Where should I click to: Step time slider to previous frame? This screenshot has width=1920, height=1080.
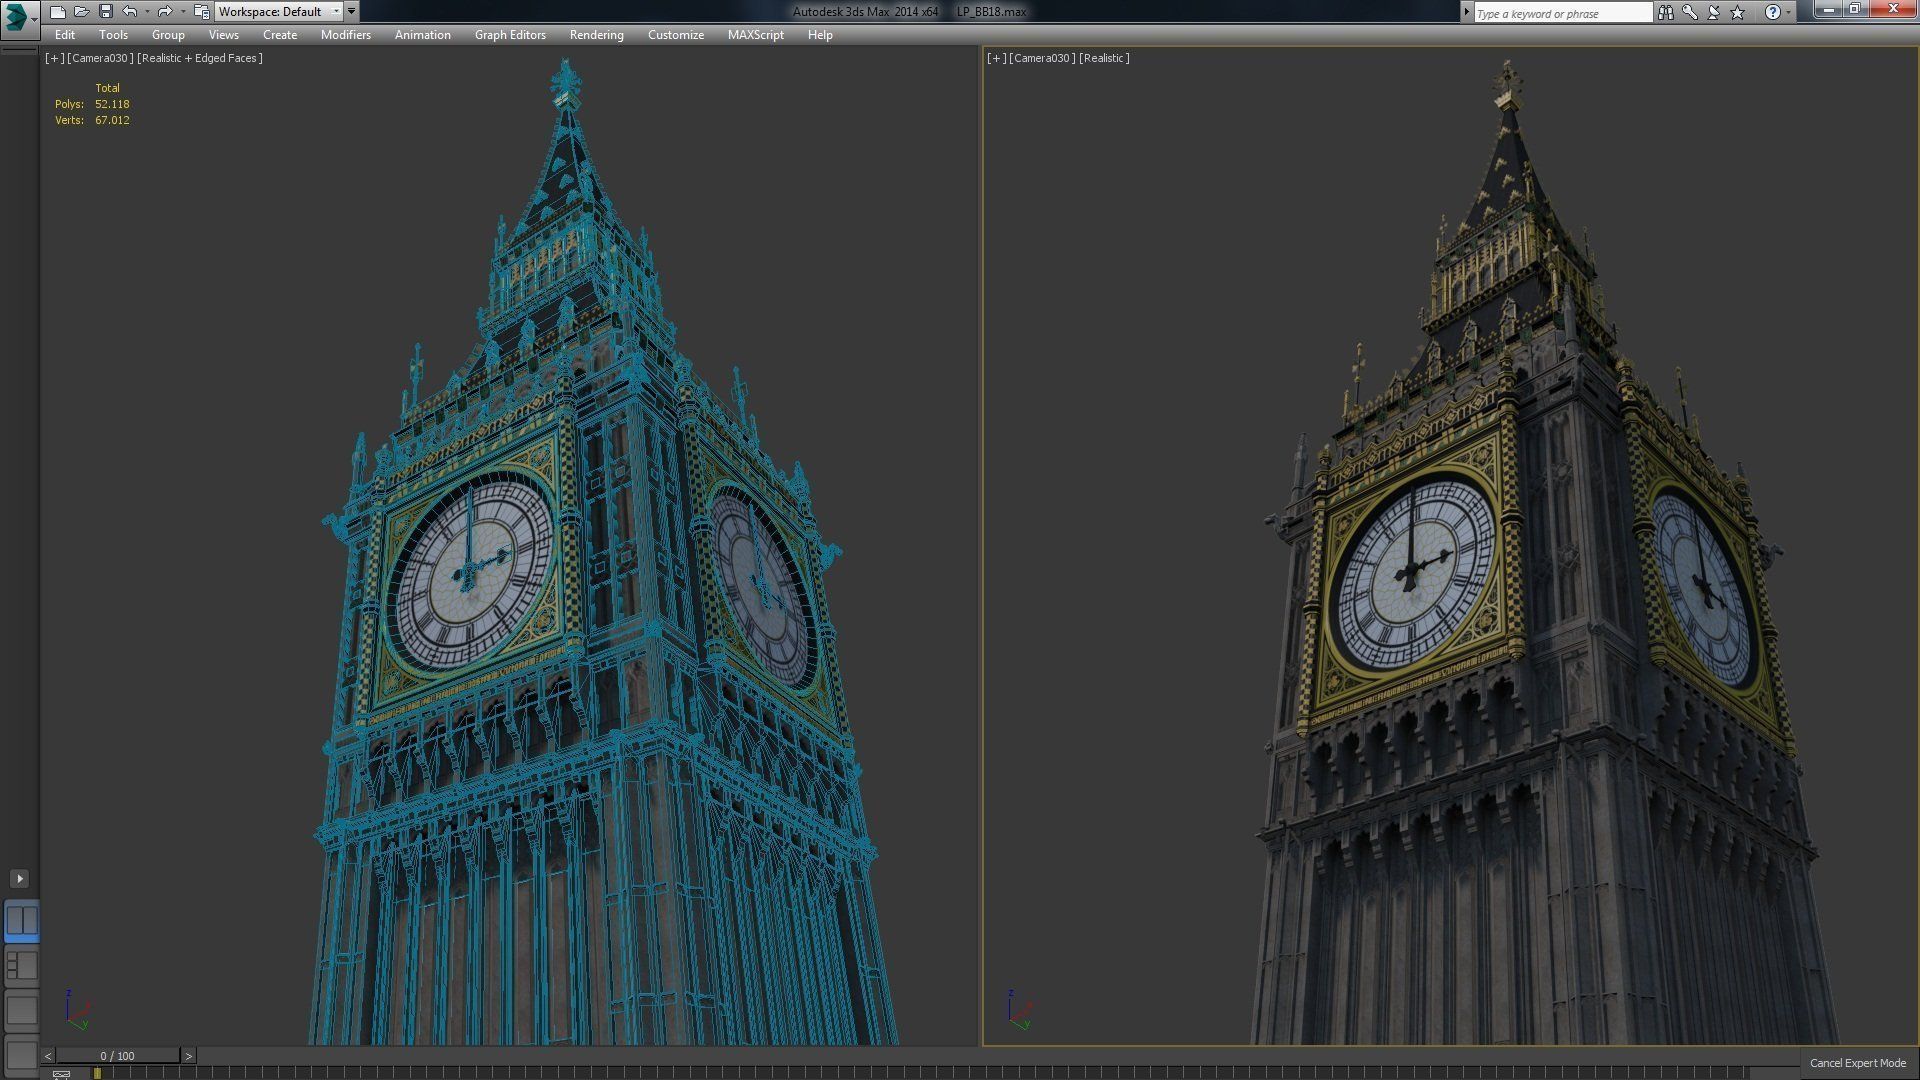click(48, 1056)
